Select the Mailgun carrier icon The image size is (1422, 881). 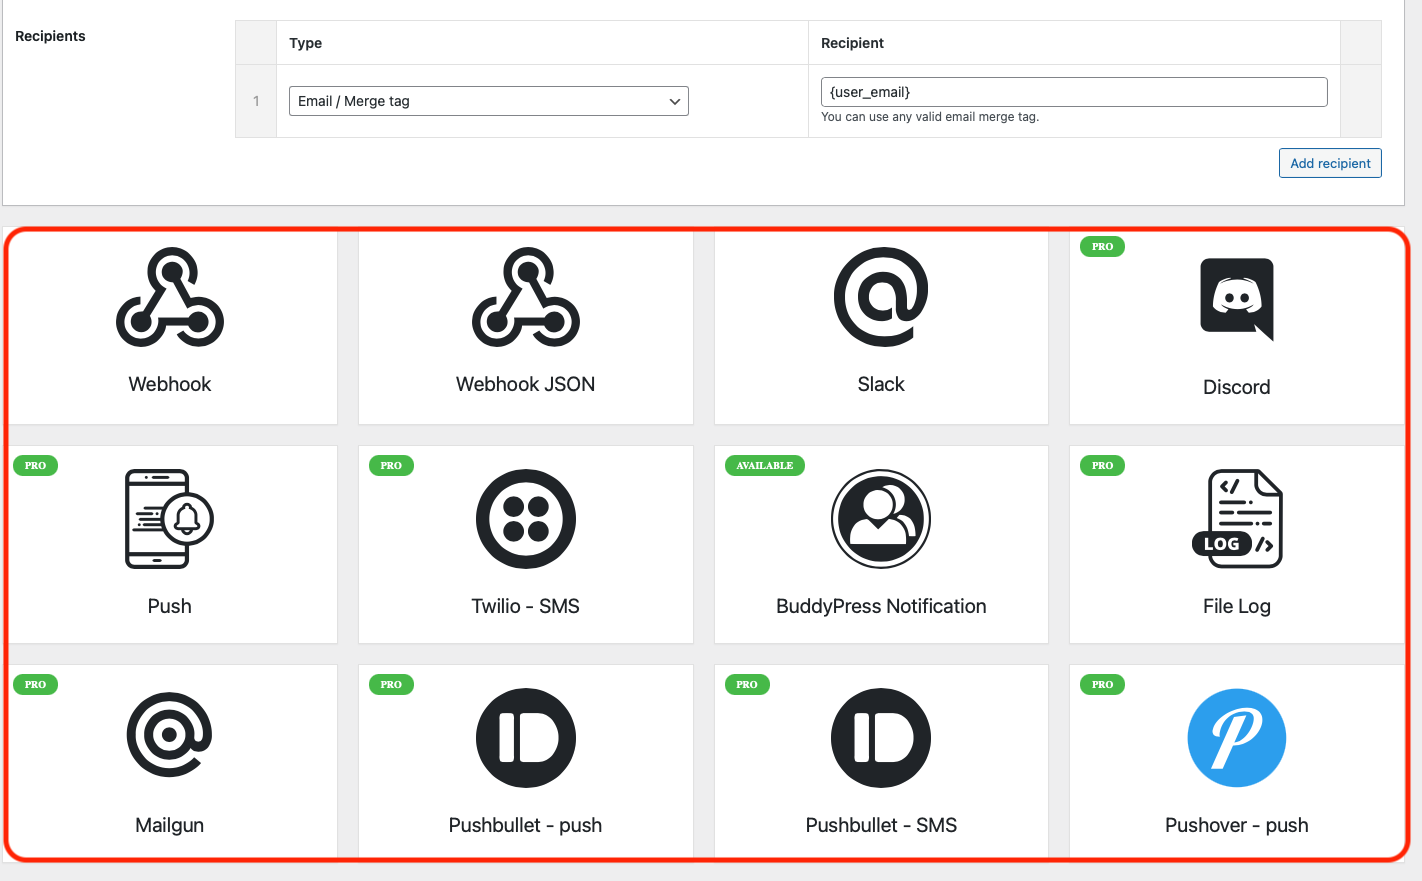tap(169, 737)
